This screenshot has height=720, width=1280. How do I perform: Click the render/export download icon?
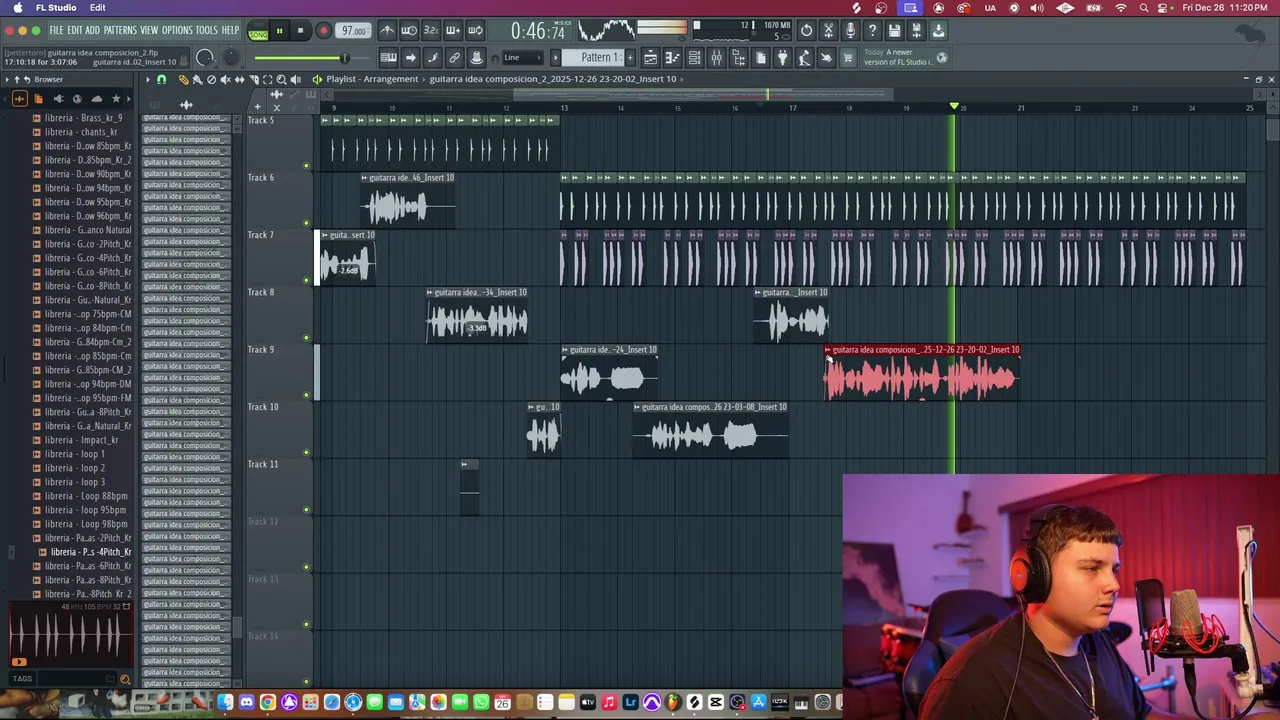[938, 30]
